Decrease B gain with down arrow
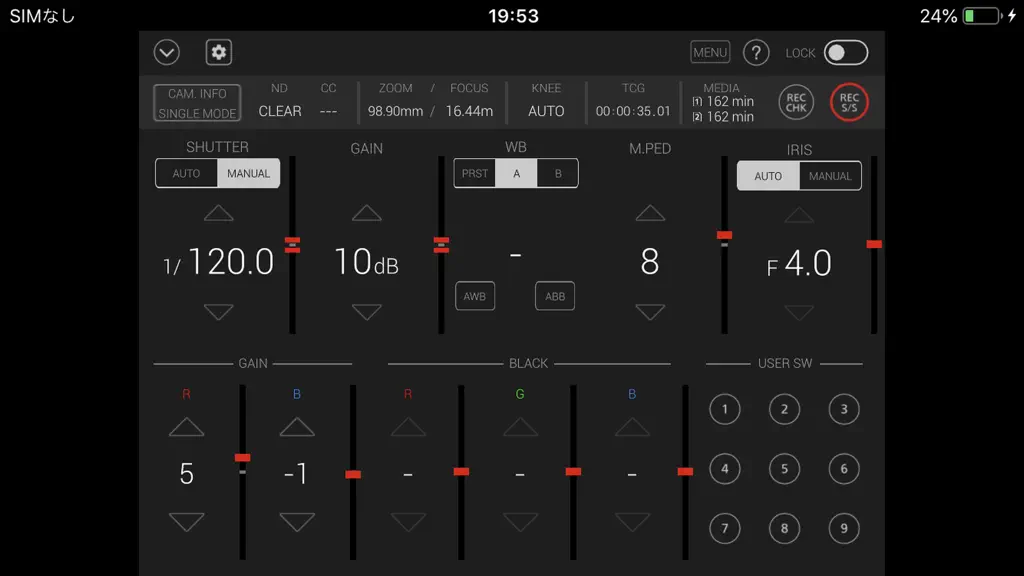The height and width of the screenshot is (576, 1024). (x=297, y=522)
